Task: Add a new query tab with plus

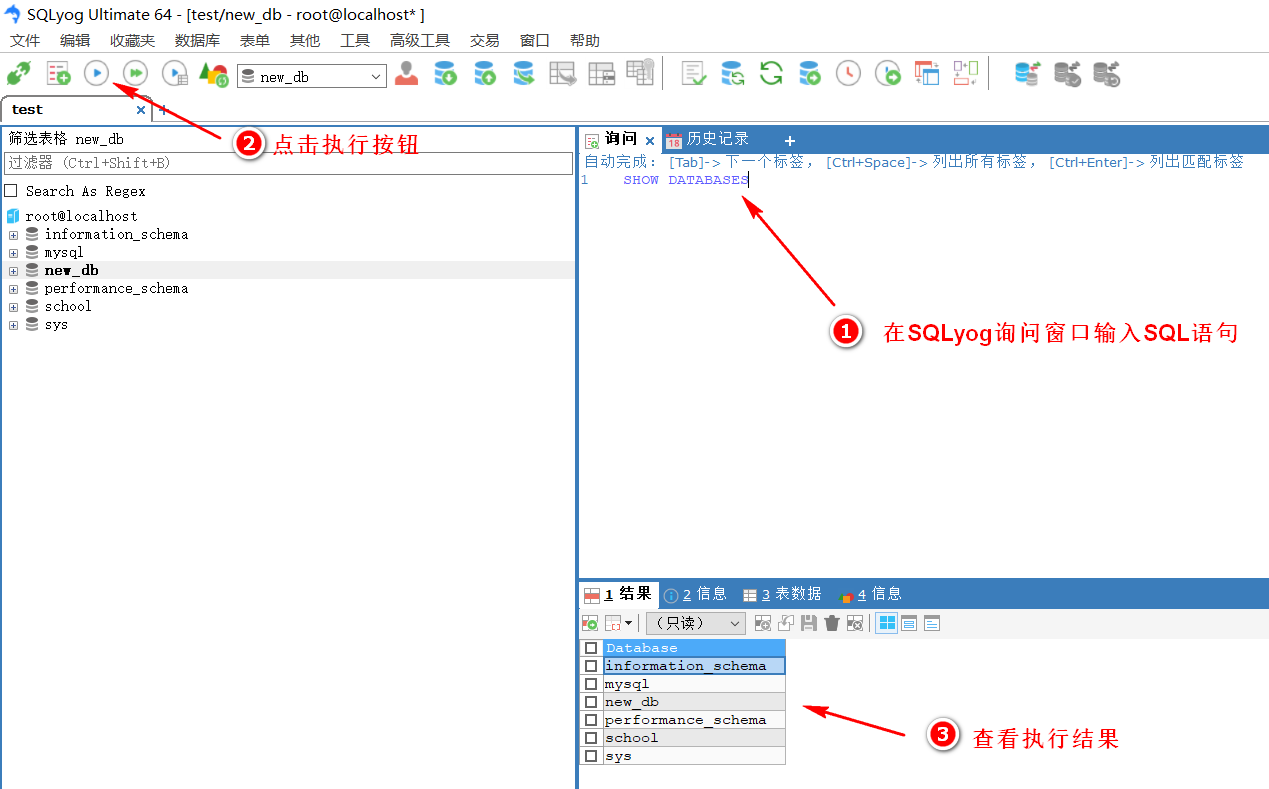Action: pyautogui.click(x=789, y=141)
